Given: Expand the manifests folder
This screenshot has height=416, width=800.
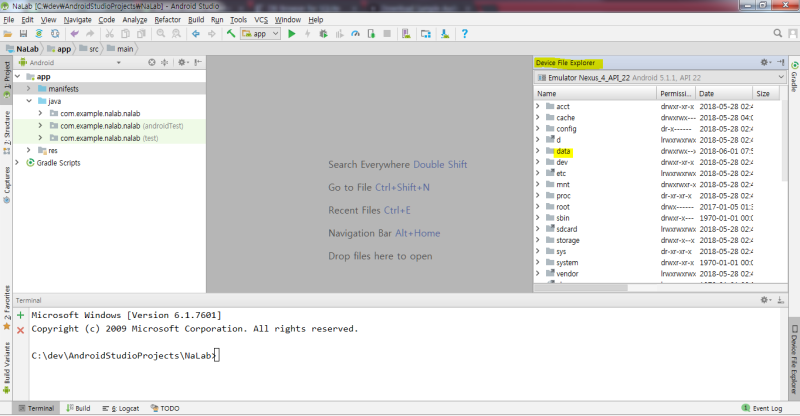Looking at the screenshot, I should pos(29,89).
